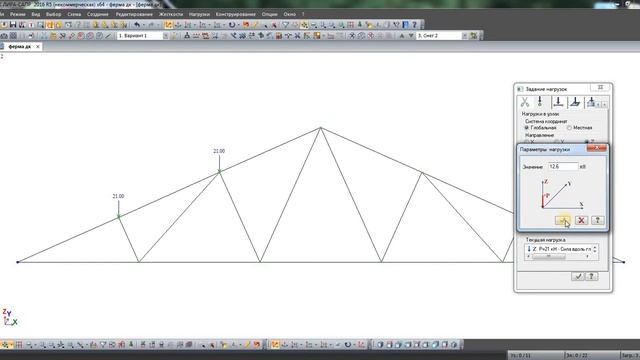Click the Значение input field showing 12.6
This screenshot has width=640, height=360.
coord(563,167)
